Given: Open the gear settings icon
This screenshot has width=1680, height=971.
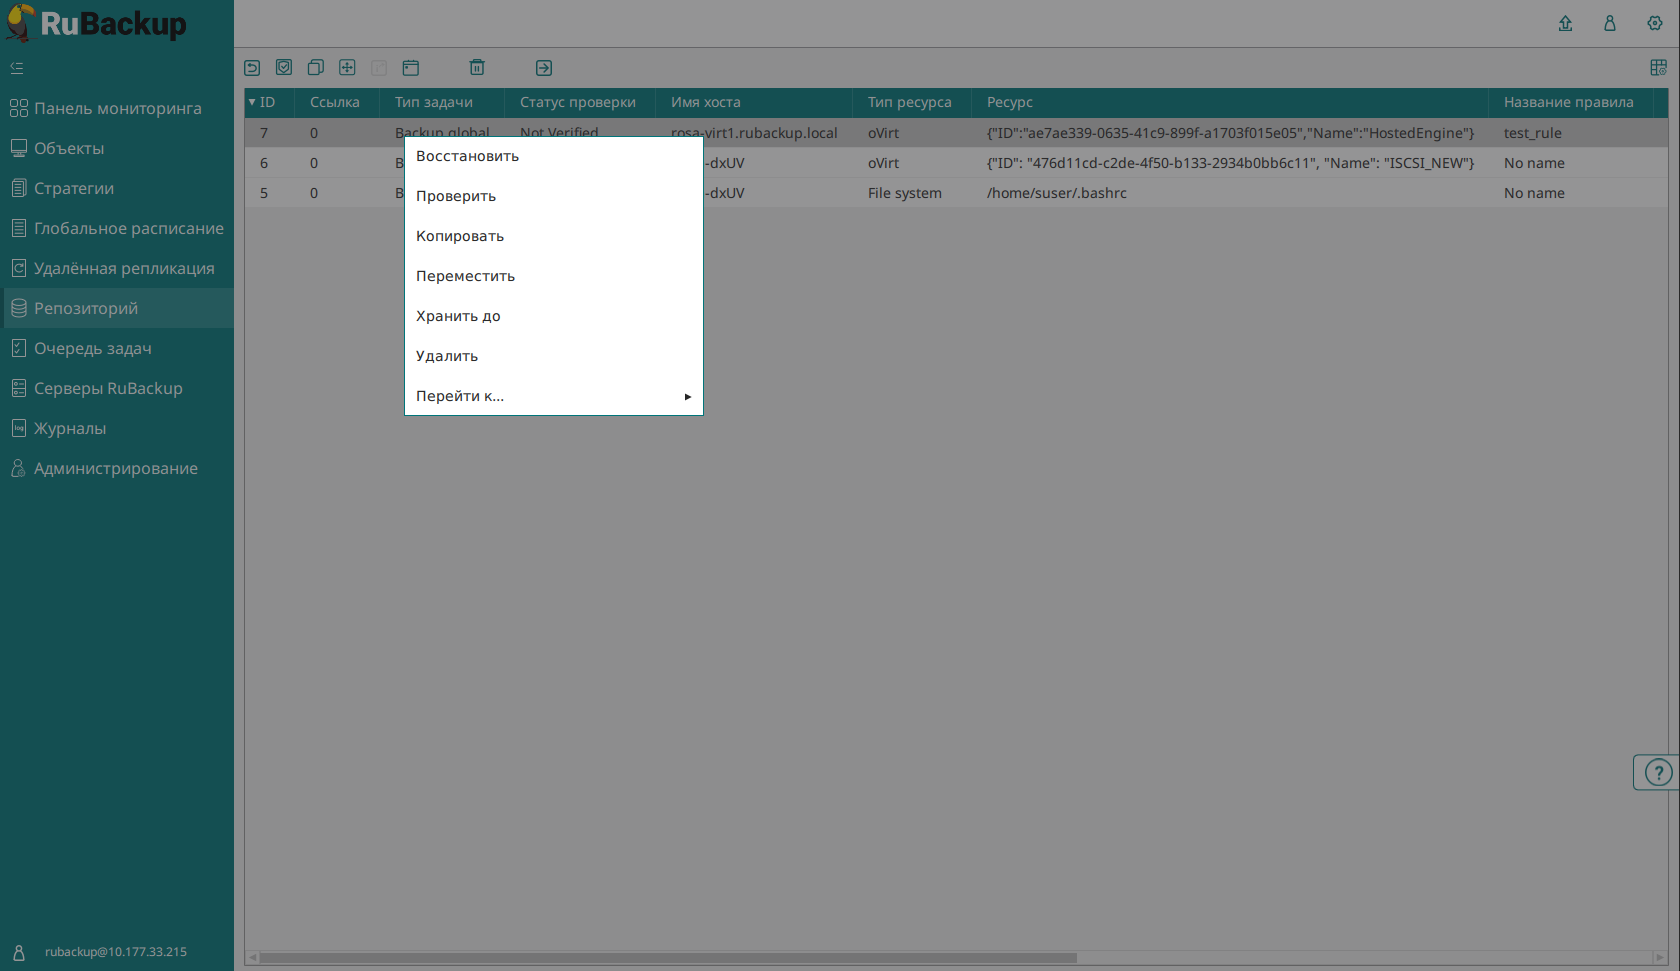Looking at the screenshot, I should click(x=1655, y=23).
